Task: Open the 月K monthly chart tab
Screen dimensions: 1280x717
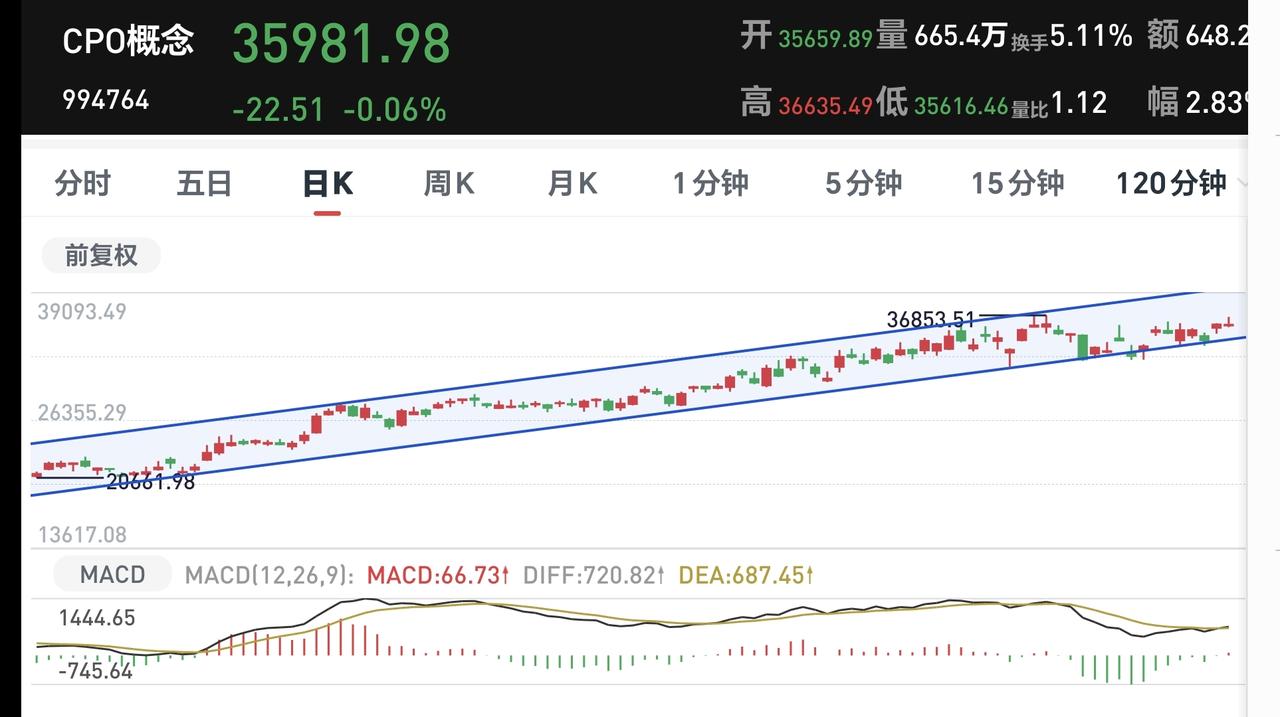Action: click(x=572, y=184)
